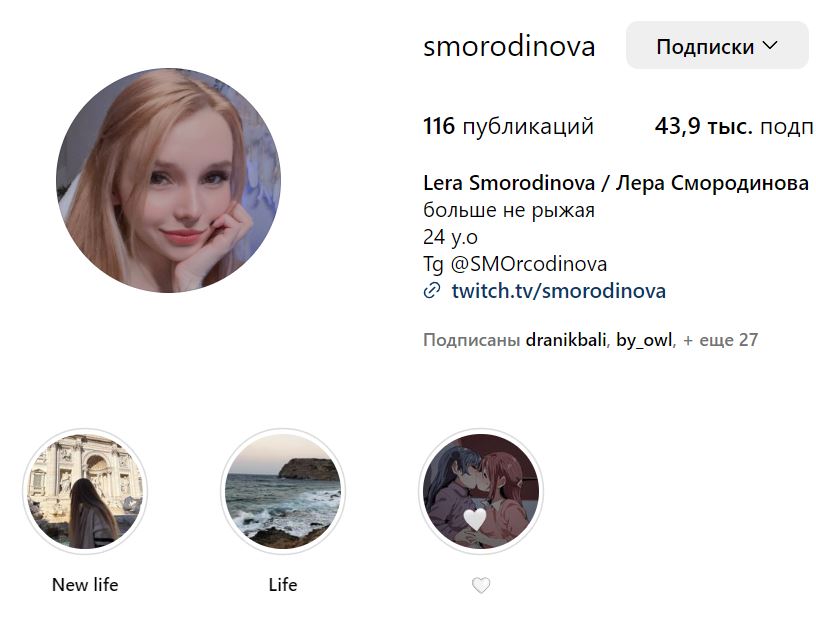Image resolution: width=816 pixels, height=618 pixels.
Task: Open the profile avatar photo
Action: tap(169, 181)
